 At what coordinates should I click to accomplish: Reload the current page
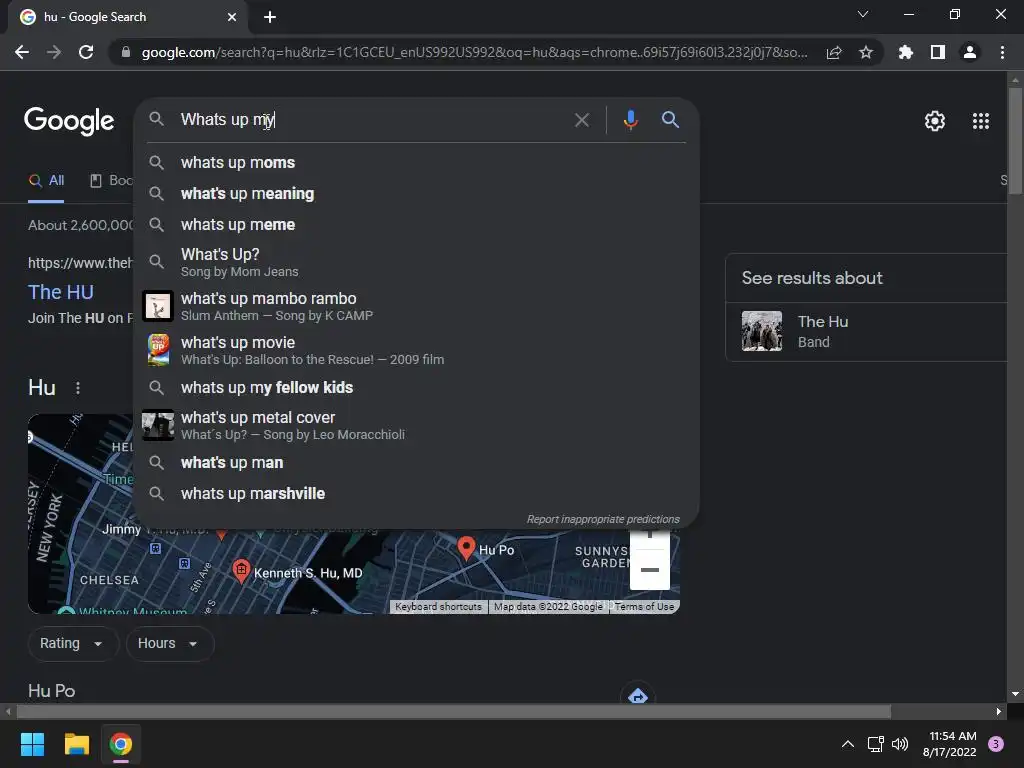pyautogui.click(x=86, y=52)
